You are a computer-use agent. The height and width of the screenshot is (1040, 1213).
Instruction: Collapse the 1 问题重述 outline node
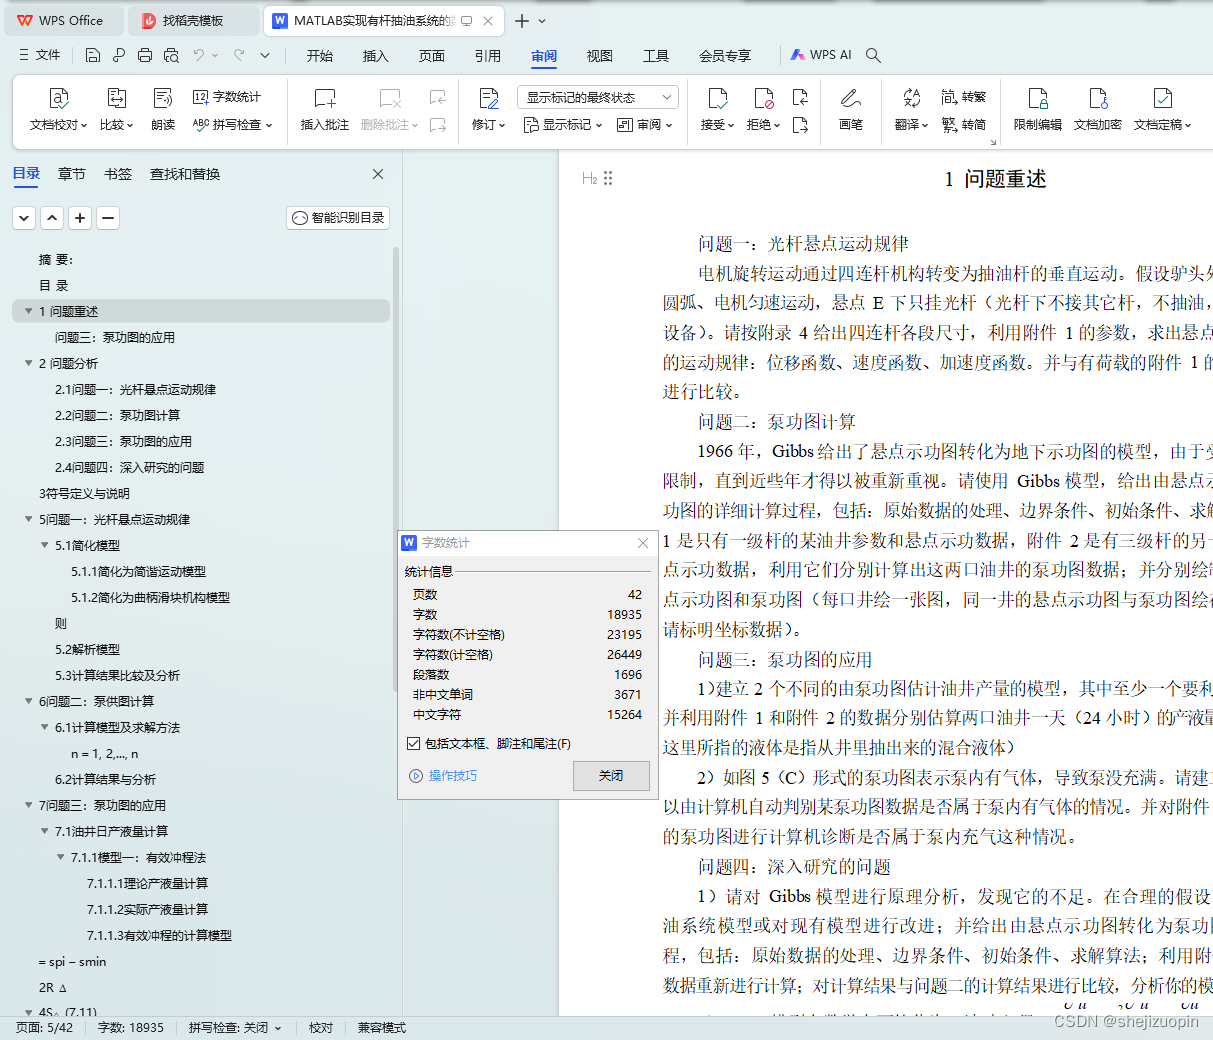28,311
